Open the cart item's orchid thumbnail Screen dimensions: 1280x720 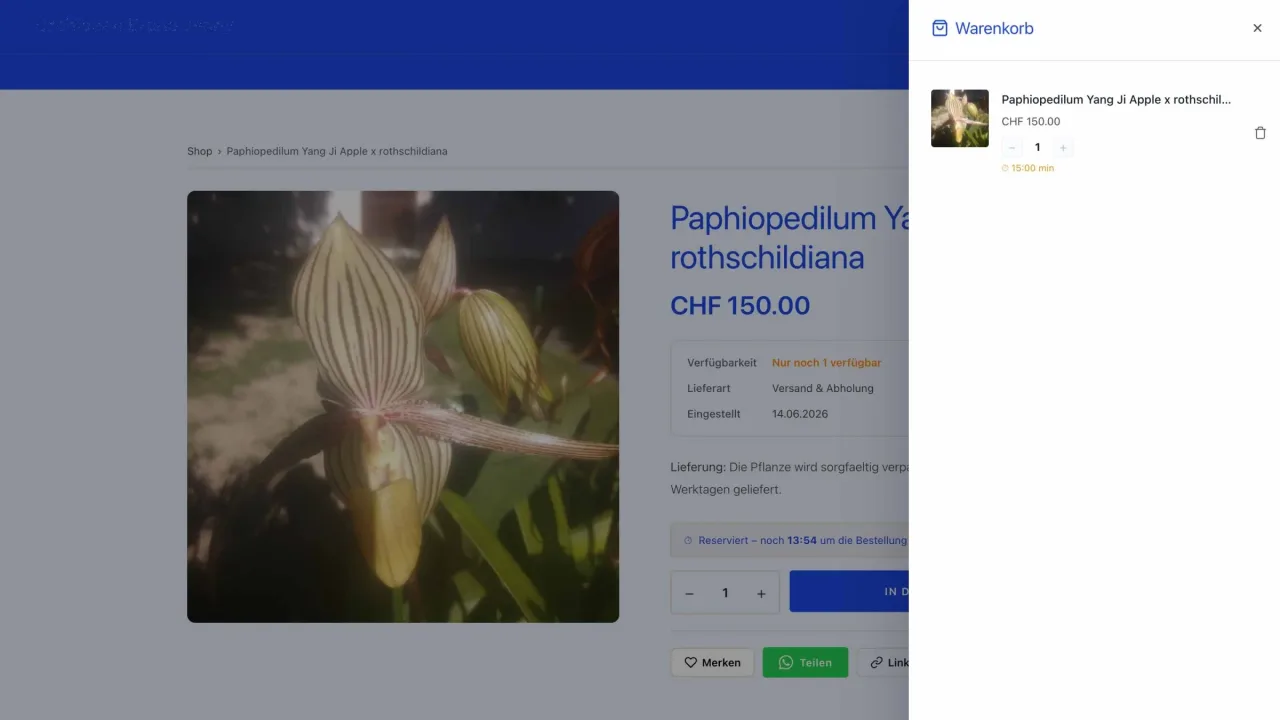click(x=960, y=118)
